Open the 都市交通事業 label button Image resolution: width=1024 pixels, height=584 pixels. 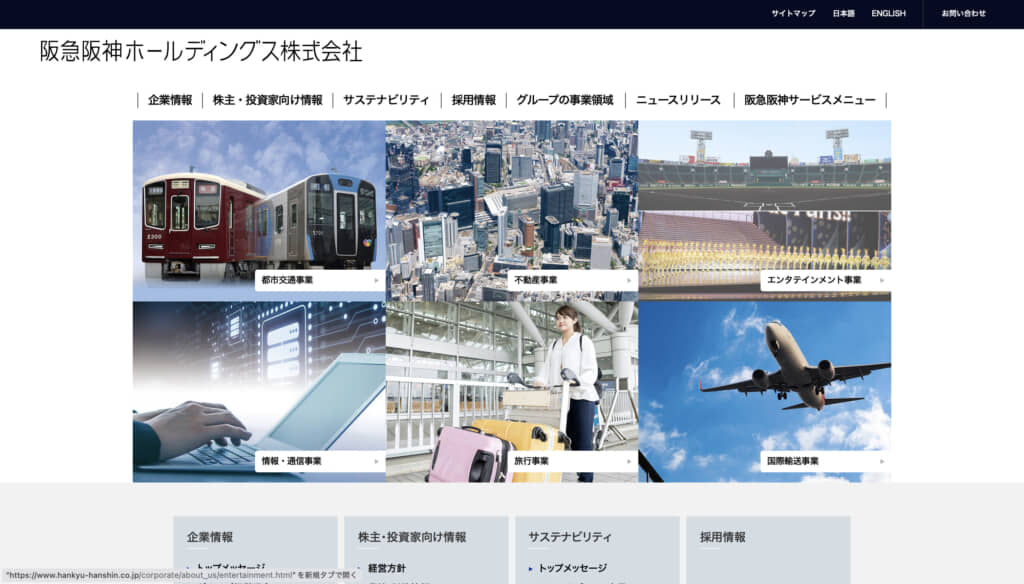(x=320, y=280)
